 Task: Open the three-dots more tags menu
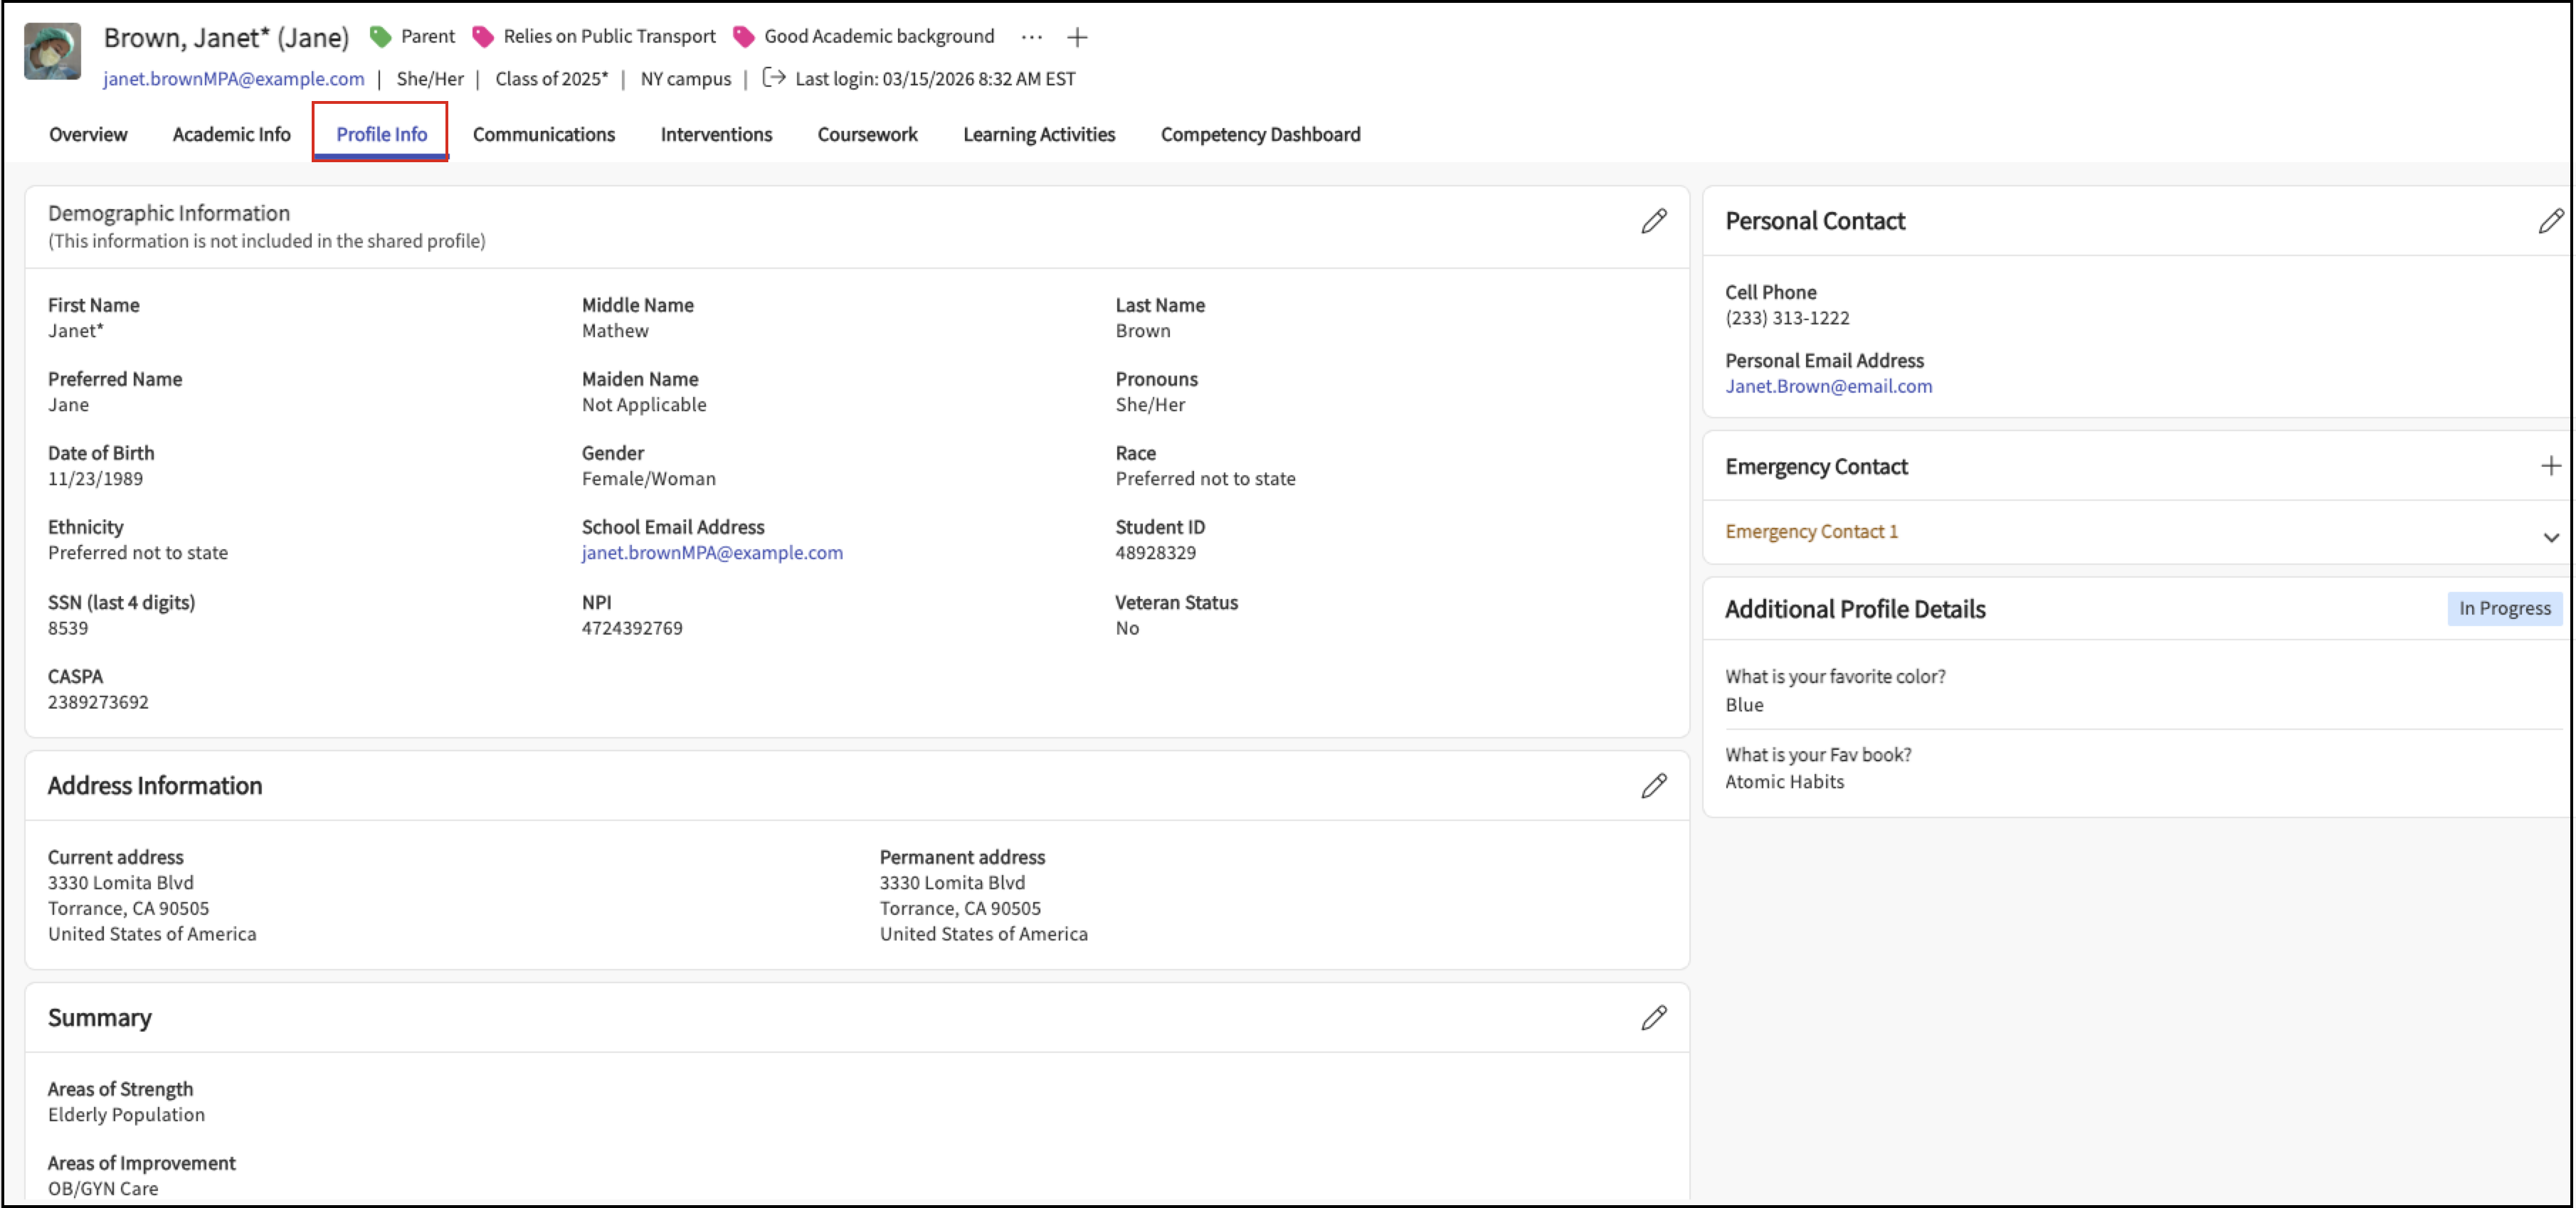coord(1031,38)
